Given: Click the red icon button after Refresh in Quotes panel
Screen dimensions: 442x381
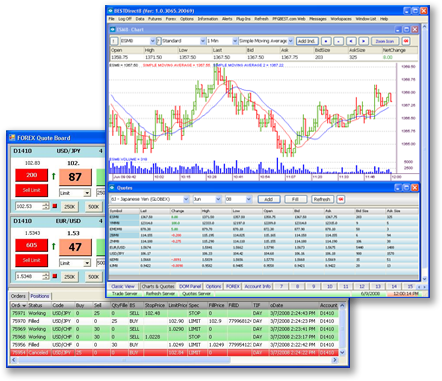Looking at the screenshot, I should [x=341, y=199].
